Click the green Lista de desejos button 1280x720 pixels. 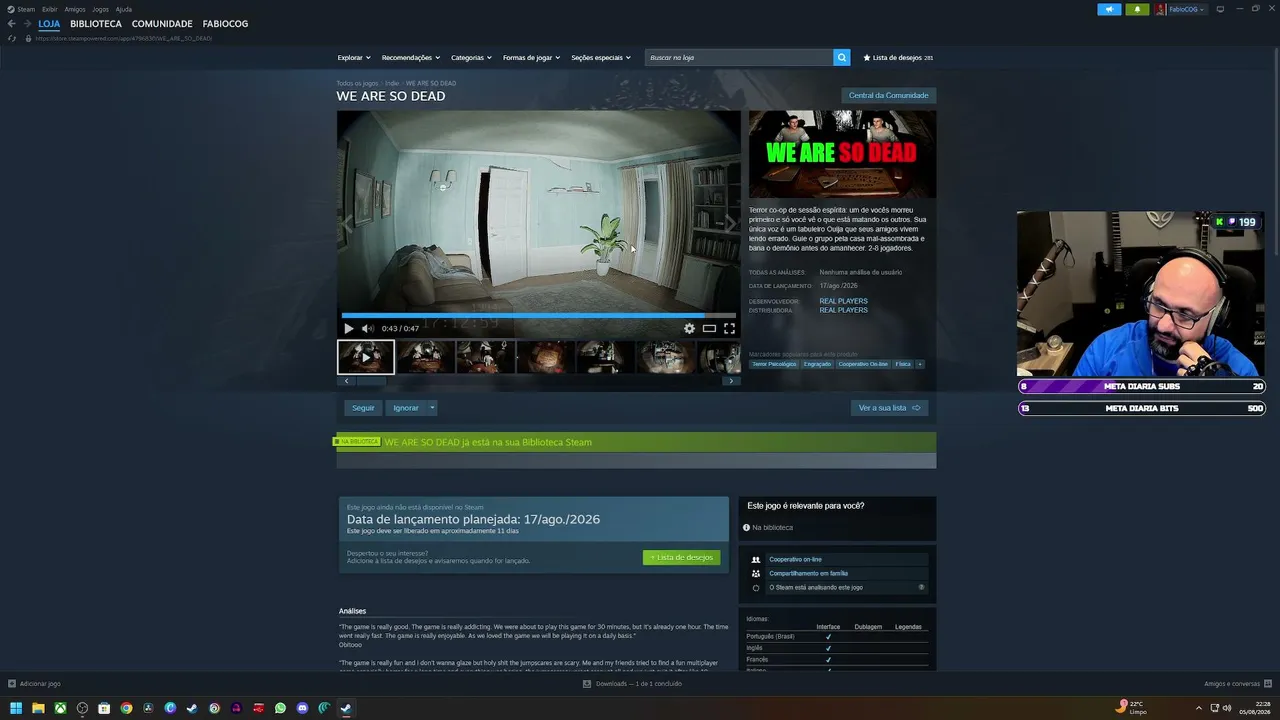coord(681,557)
